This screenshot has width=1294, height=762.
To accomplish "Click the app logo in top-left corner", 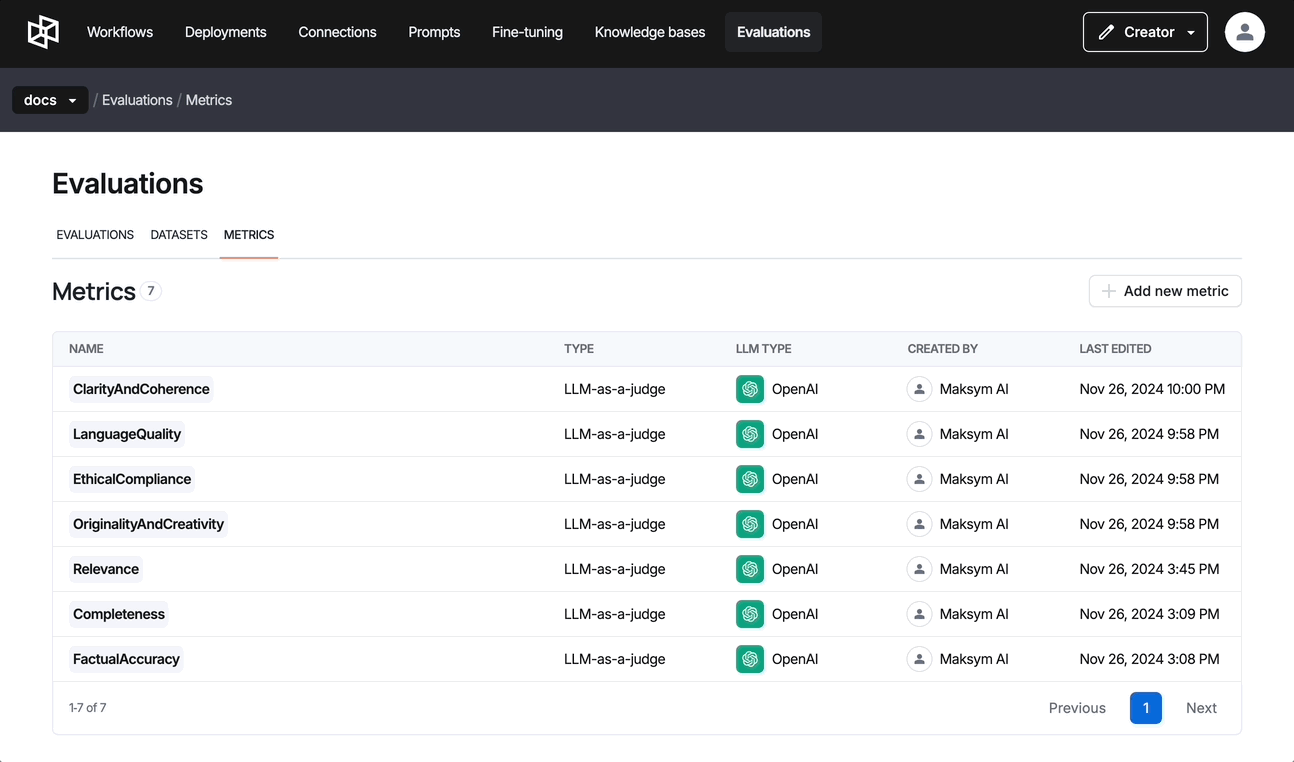I will (x=43, y=32).
